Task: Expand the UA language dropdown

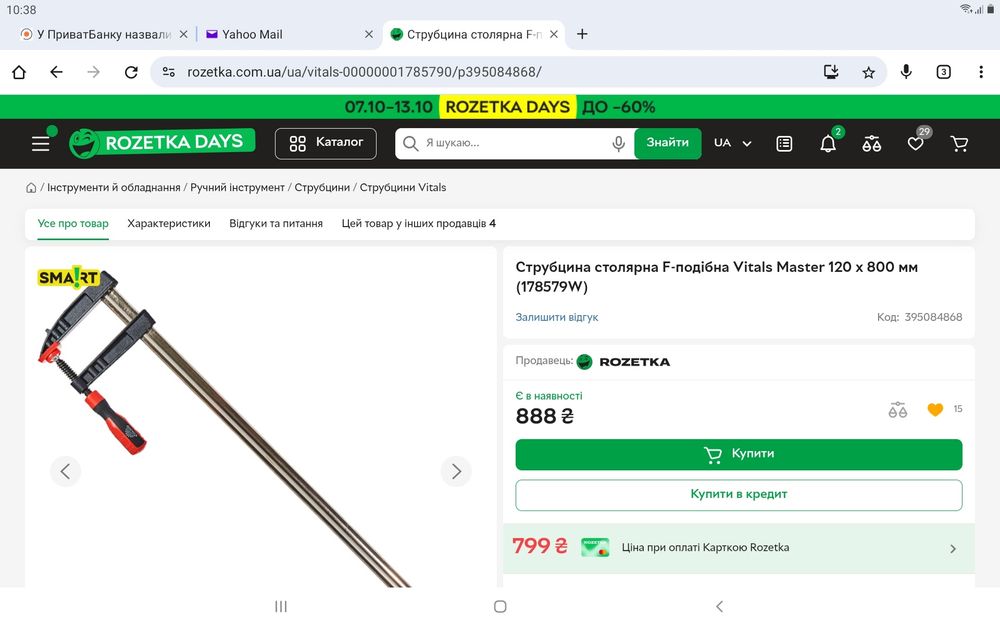Action: (x=732, y=143)
